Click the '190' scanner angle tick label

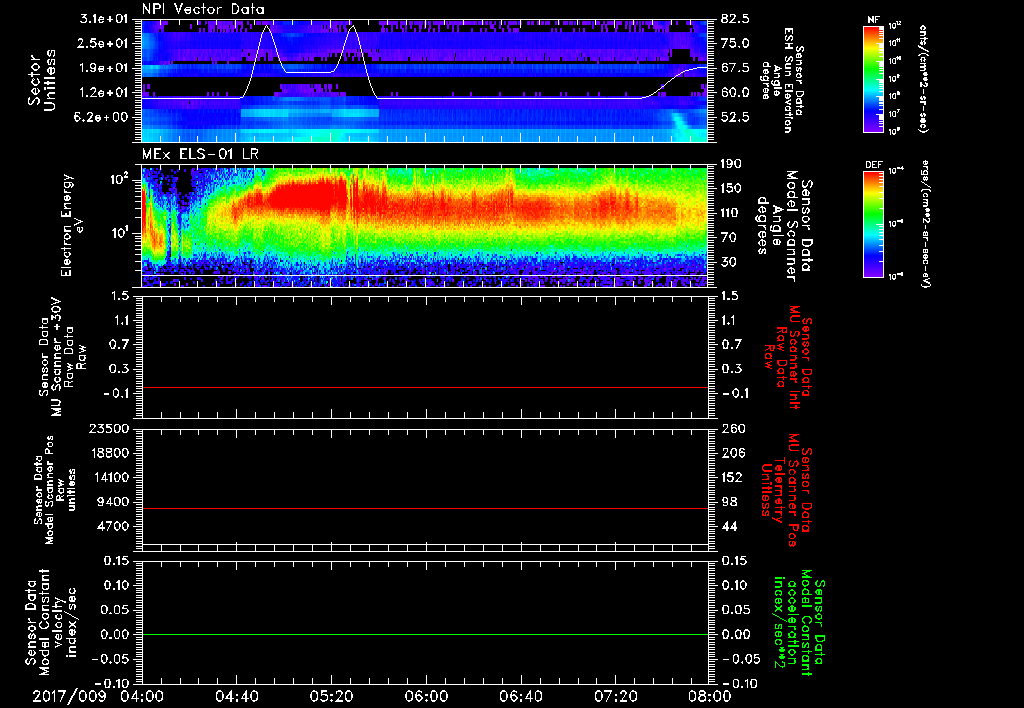pos(731,164)
